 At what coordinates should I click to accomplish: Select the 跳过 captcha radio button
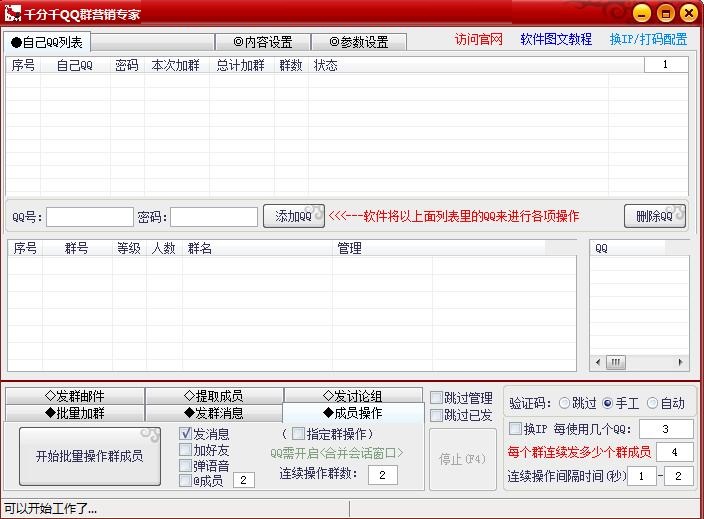(x=564, y=403)
